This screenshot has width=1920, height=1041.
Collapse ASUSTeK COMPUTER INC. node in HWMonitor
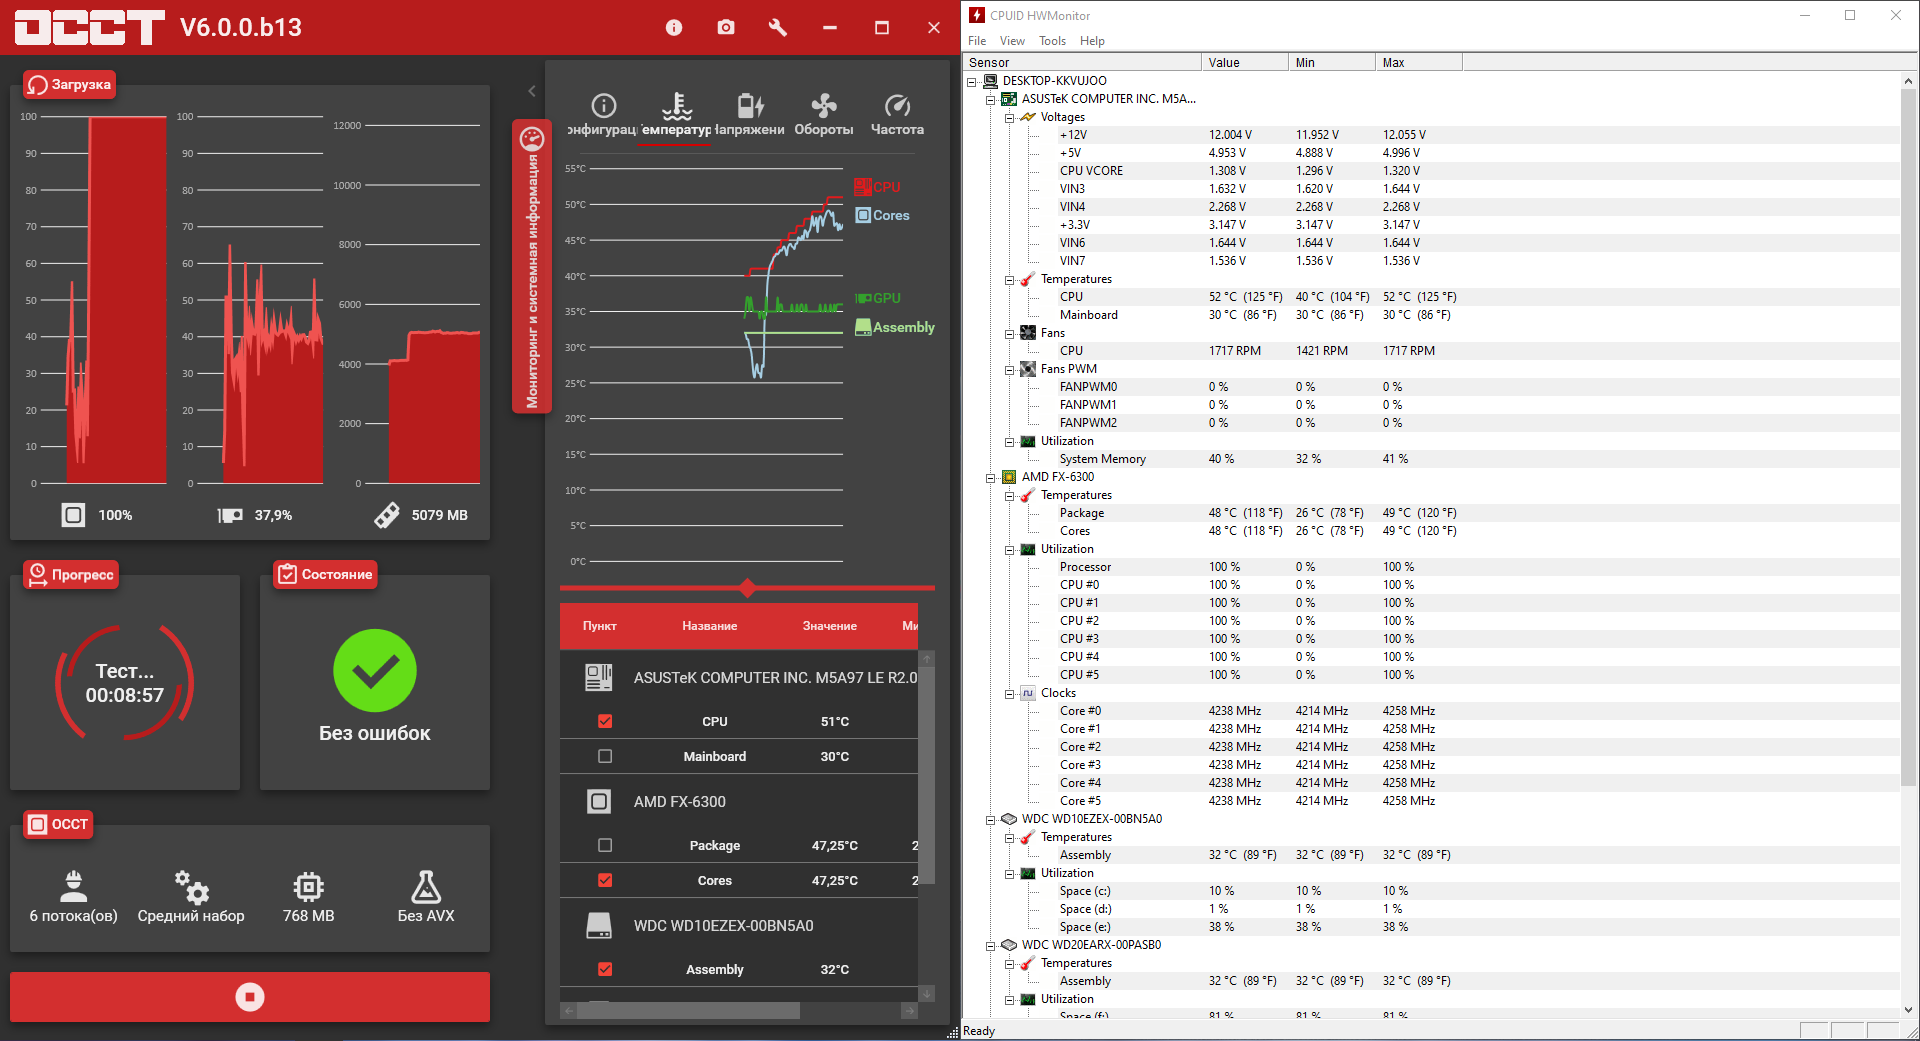991,100
